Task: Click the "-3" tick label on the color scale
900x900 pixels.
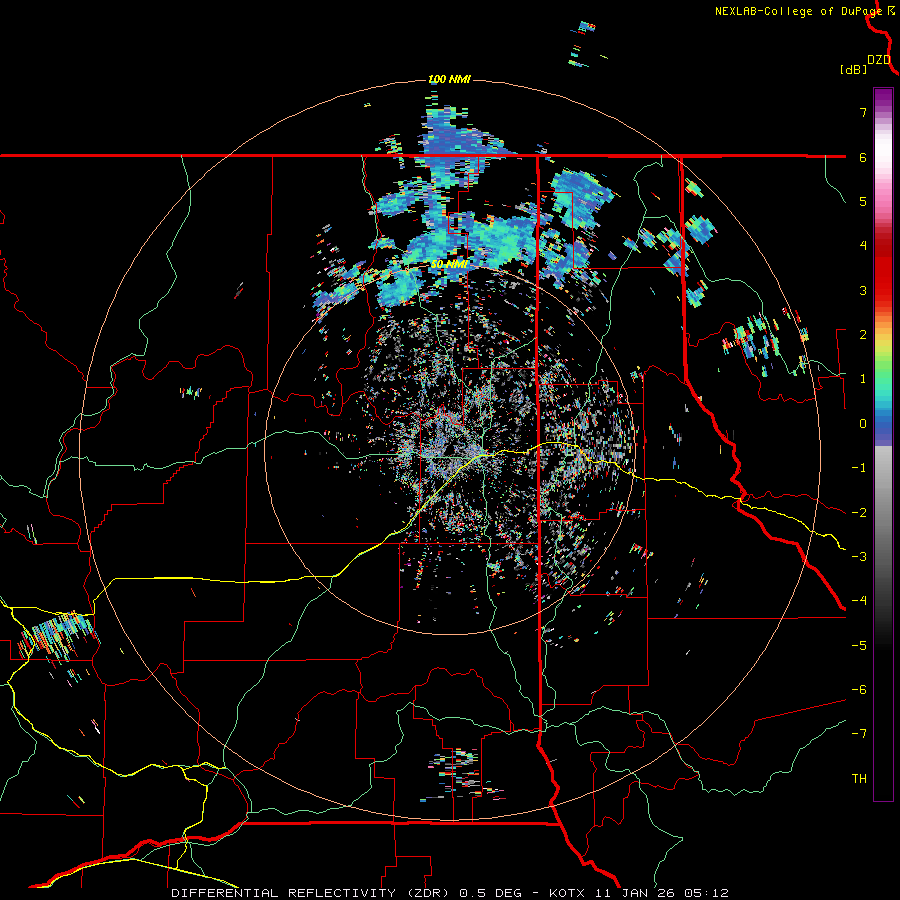Action: coord(859,557)
